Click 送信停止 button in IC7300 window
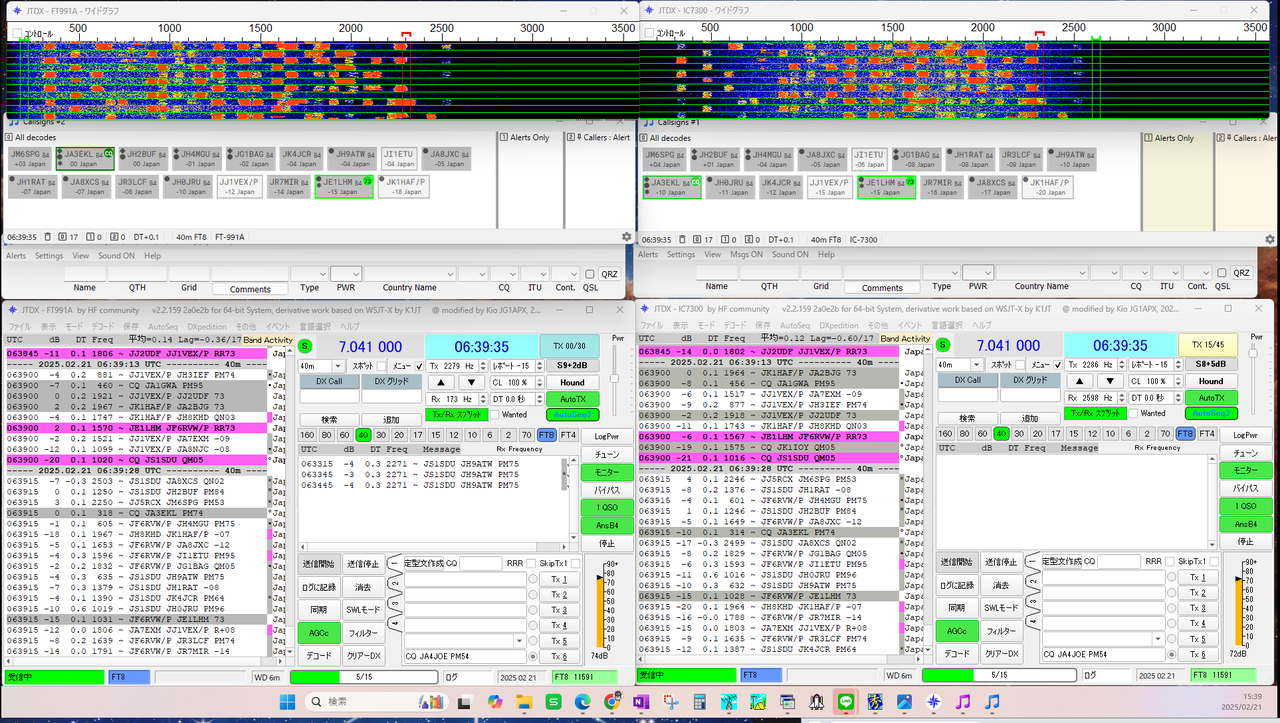This screenshot has width=1280, height=723. [1003, 563]
